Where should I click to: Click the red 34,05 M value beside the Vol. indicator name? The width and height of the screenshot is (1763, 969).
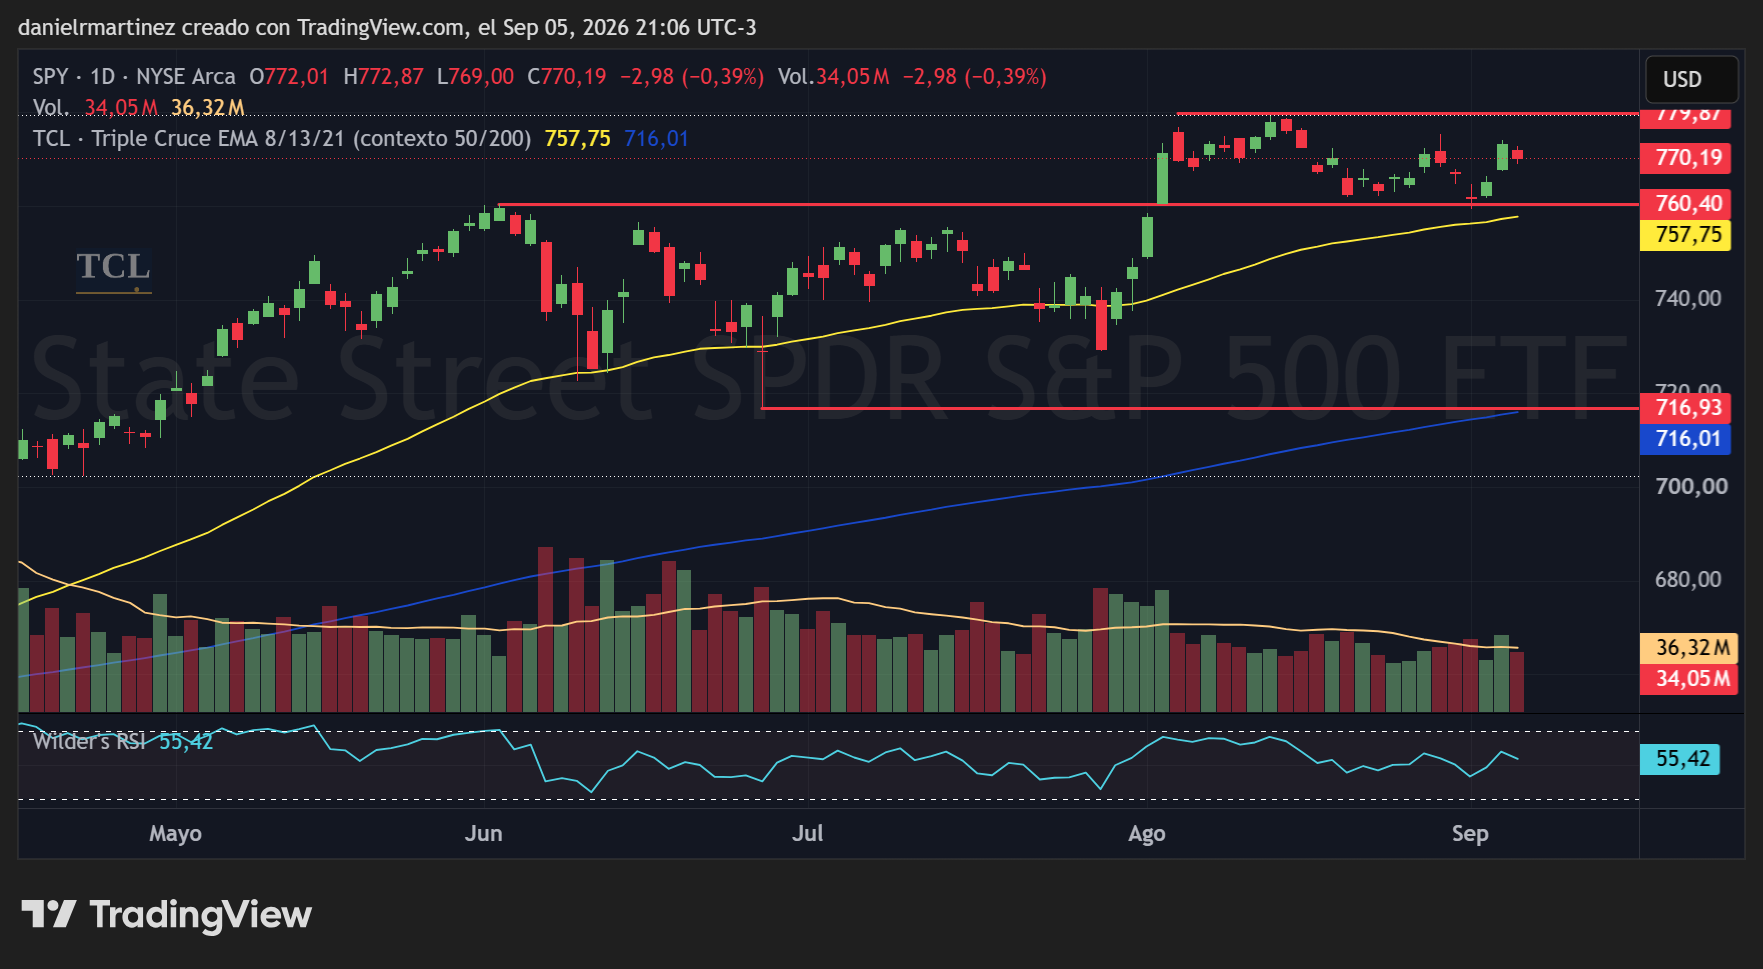point(121,108)
